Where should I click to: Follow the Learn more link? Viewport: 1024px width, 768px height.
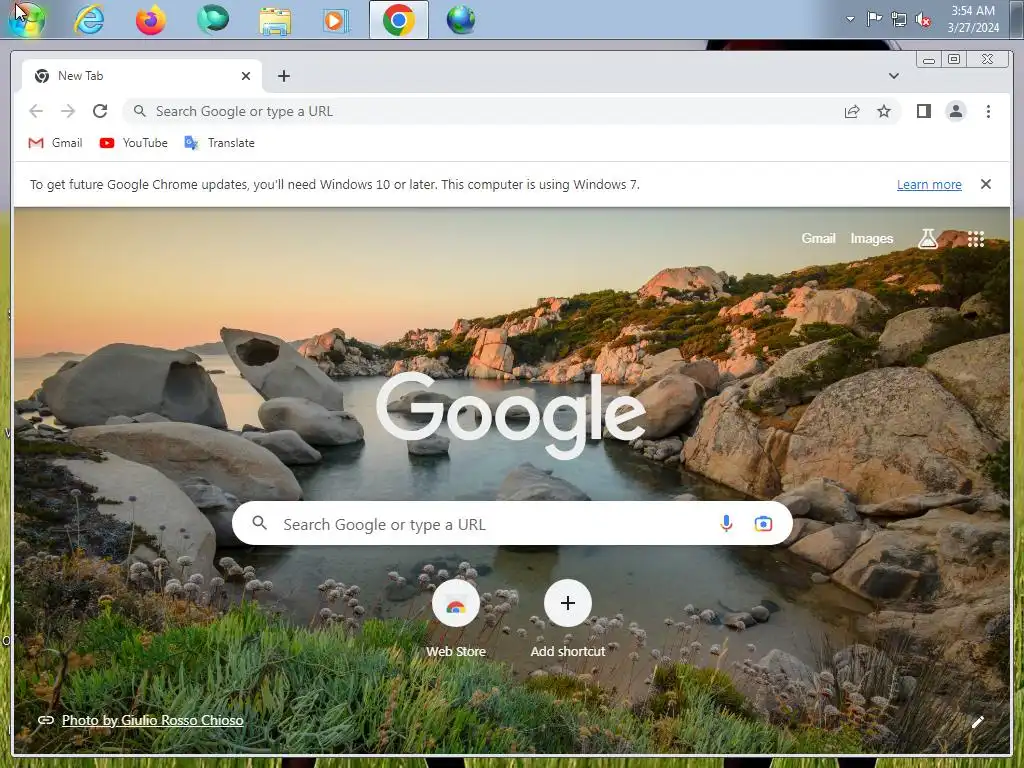point(929,185)
